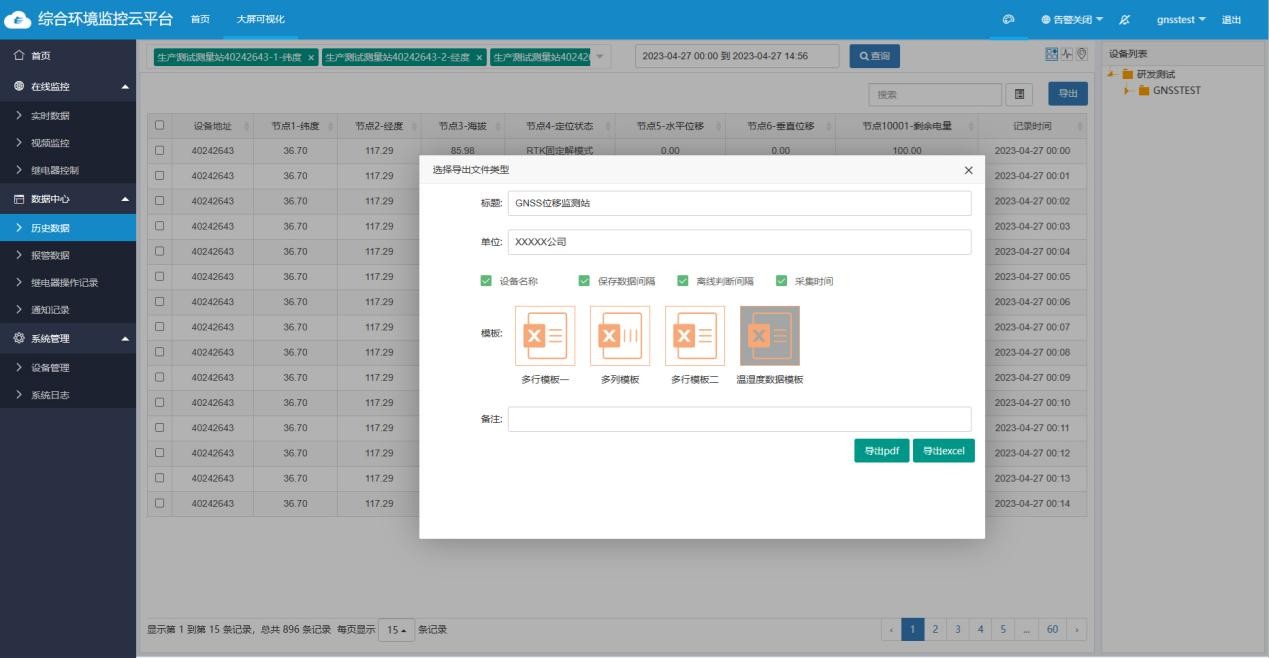The image size is (1269, 658).
Task: Uncheck the 设备名称 checkbox
Action: [x=487, y=281]
